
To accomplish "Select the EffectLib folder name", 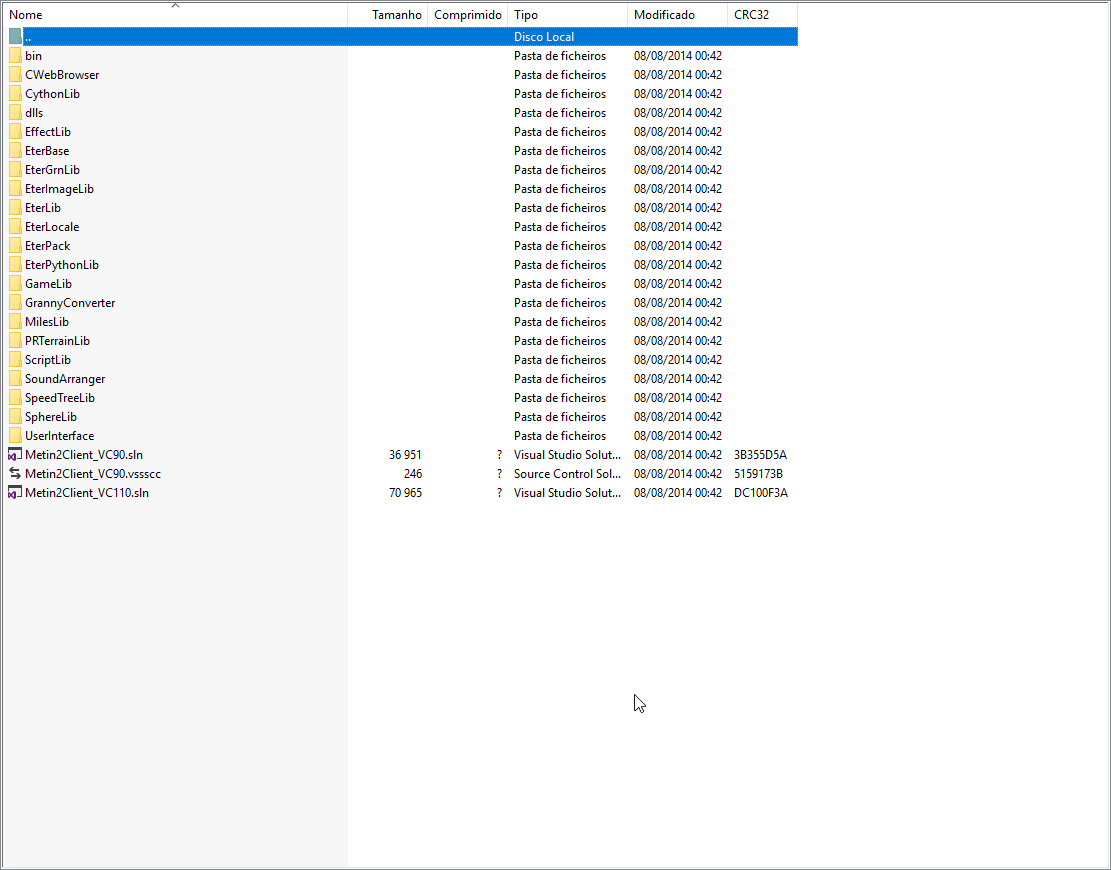I will [47, 132].
